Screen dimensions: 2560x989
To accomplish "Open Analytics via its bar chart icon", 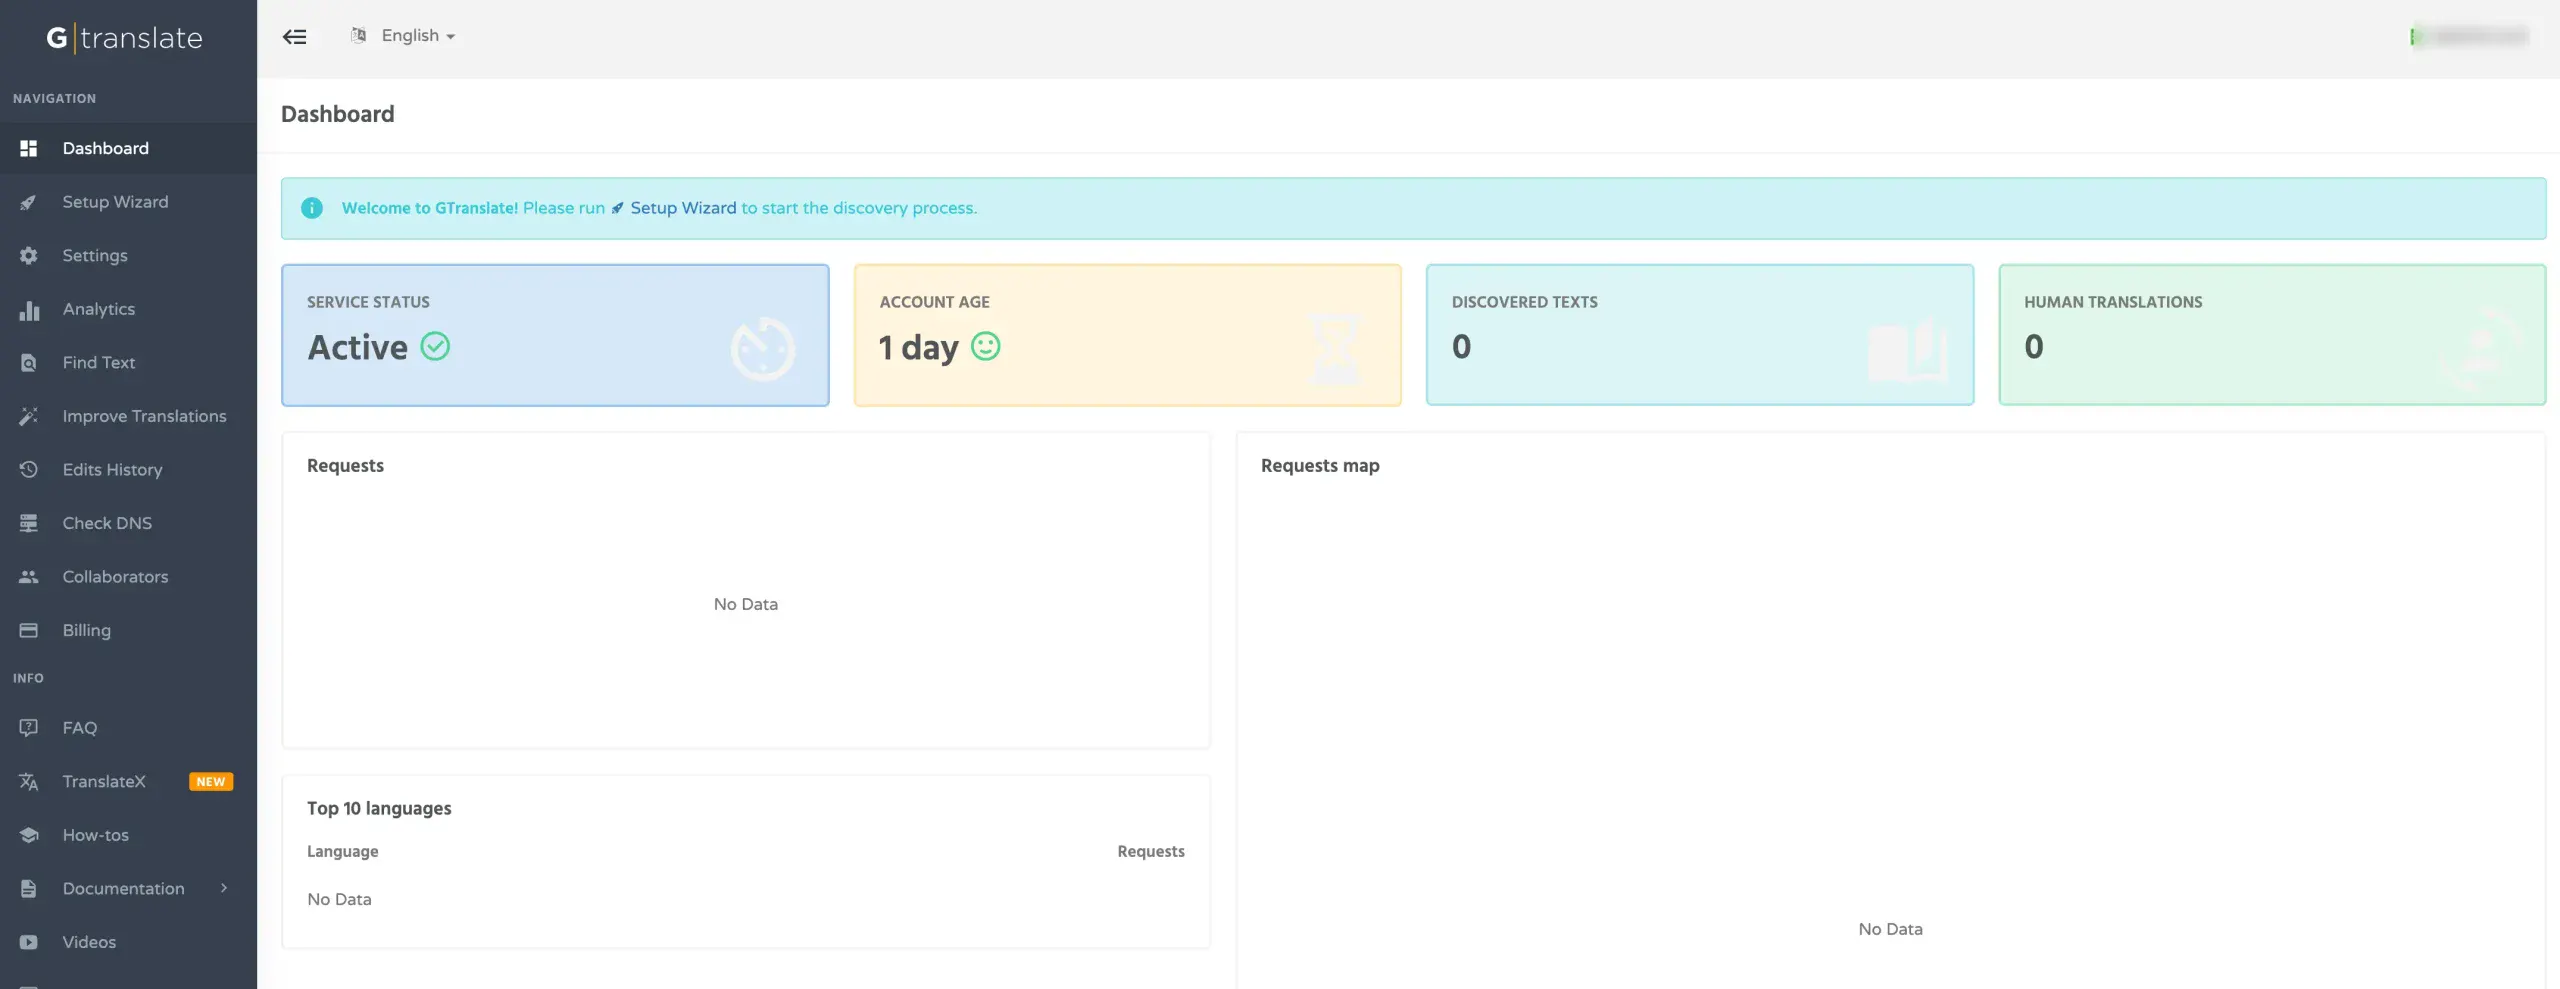I will (28, 310).
